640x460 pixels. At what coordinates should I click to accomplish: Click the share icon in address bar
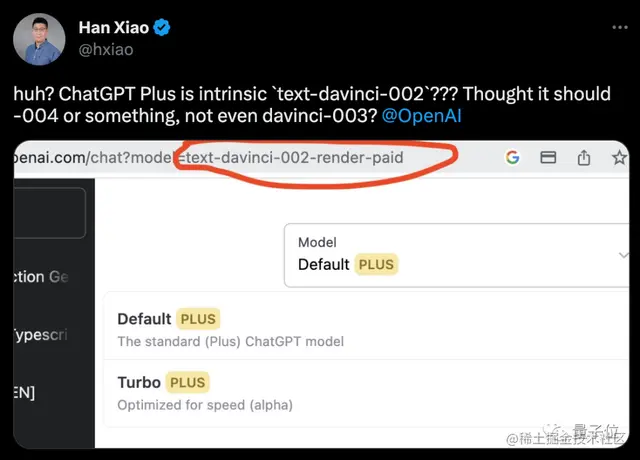pyautogui.click(x=584, y=157)
